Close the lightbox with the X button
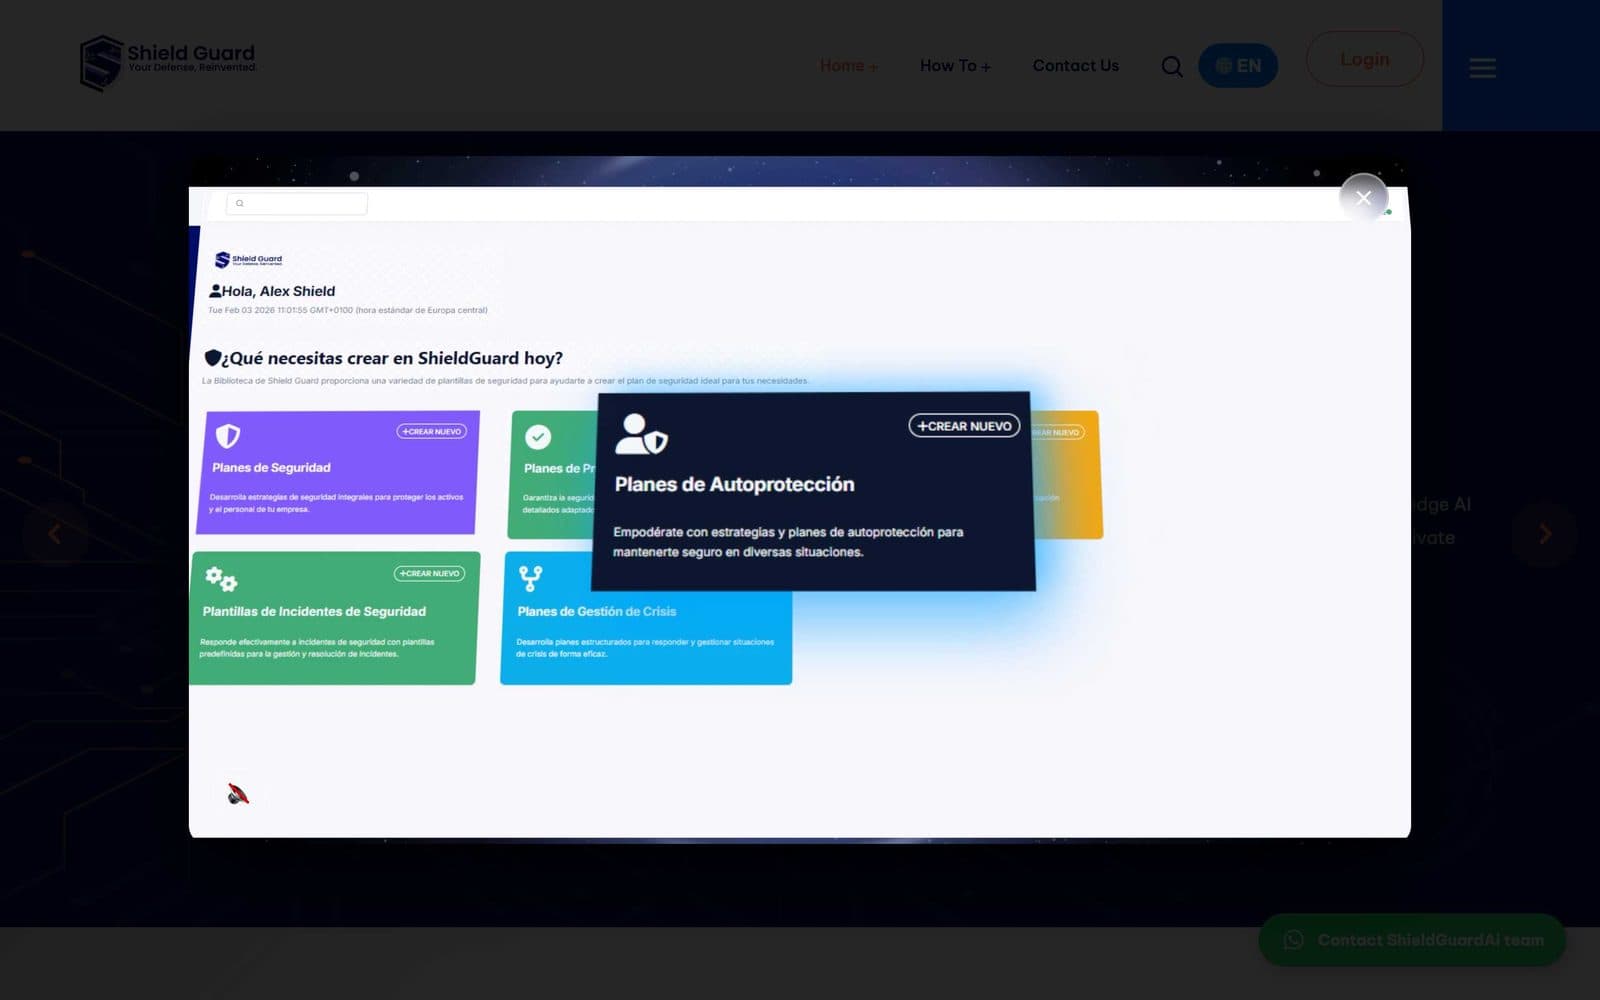 1363,198
